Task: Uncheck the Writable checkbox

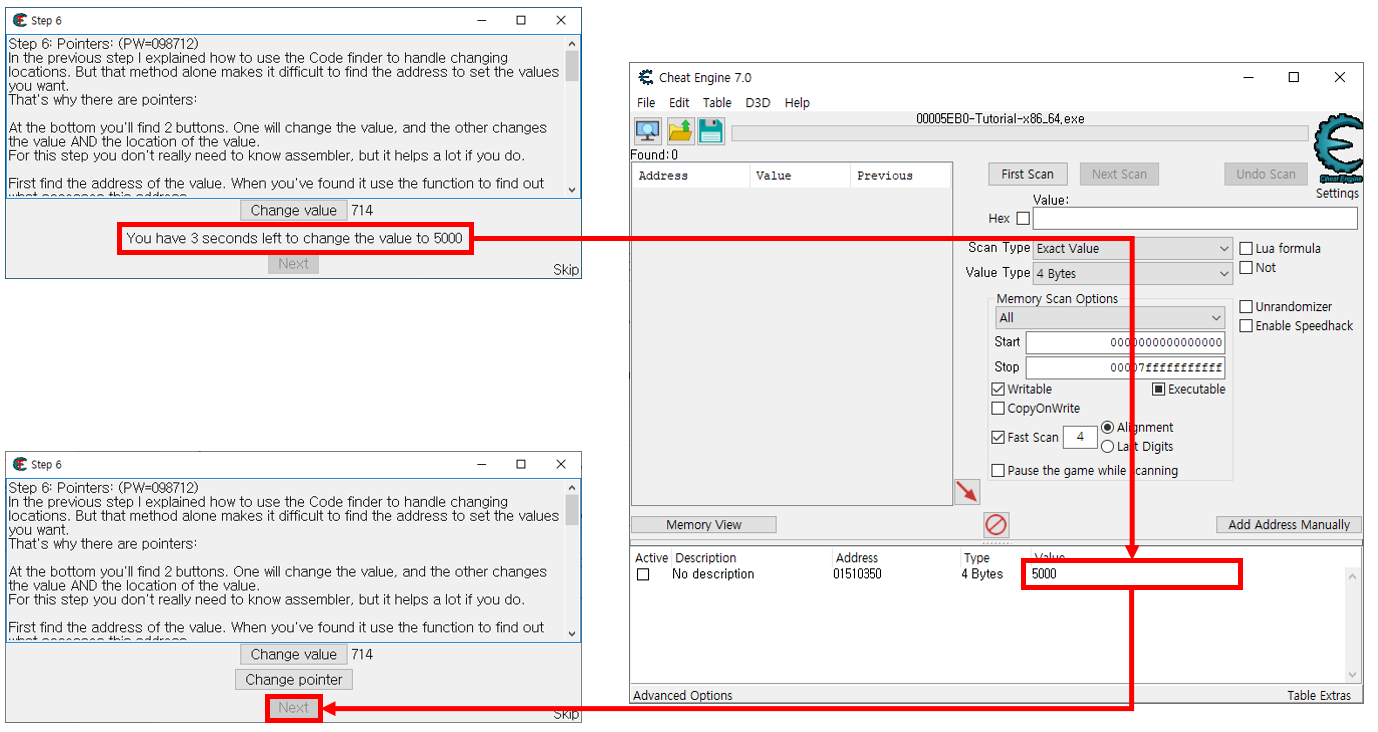Action: 998,389
